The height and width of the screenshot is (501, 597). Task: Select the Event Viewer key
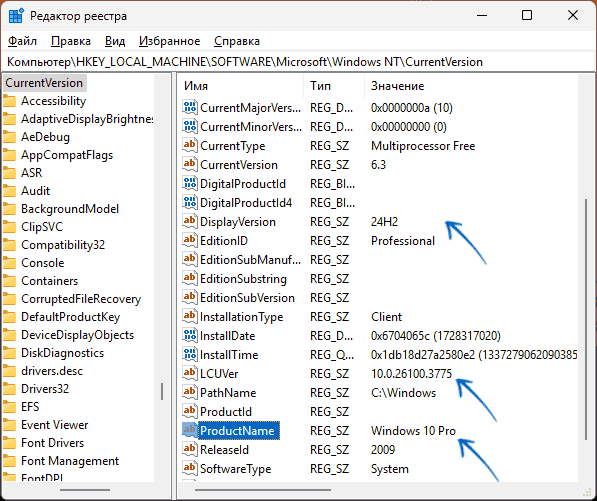pos(54,425)
